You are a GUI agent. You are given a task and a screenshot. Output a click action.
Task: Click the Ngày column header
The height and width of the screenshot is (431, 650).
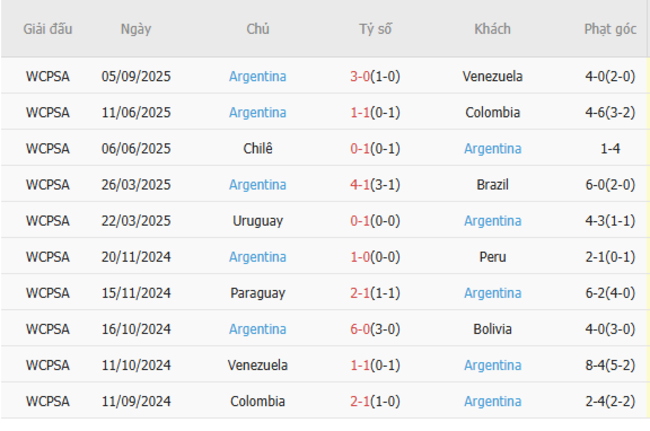click(136, 29)
